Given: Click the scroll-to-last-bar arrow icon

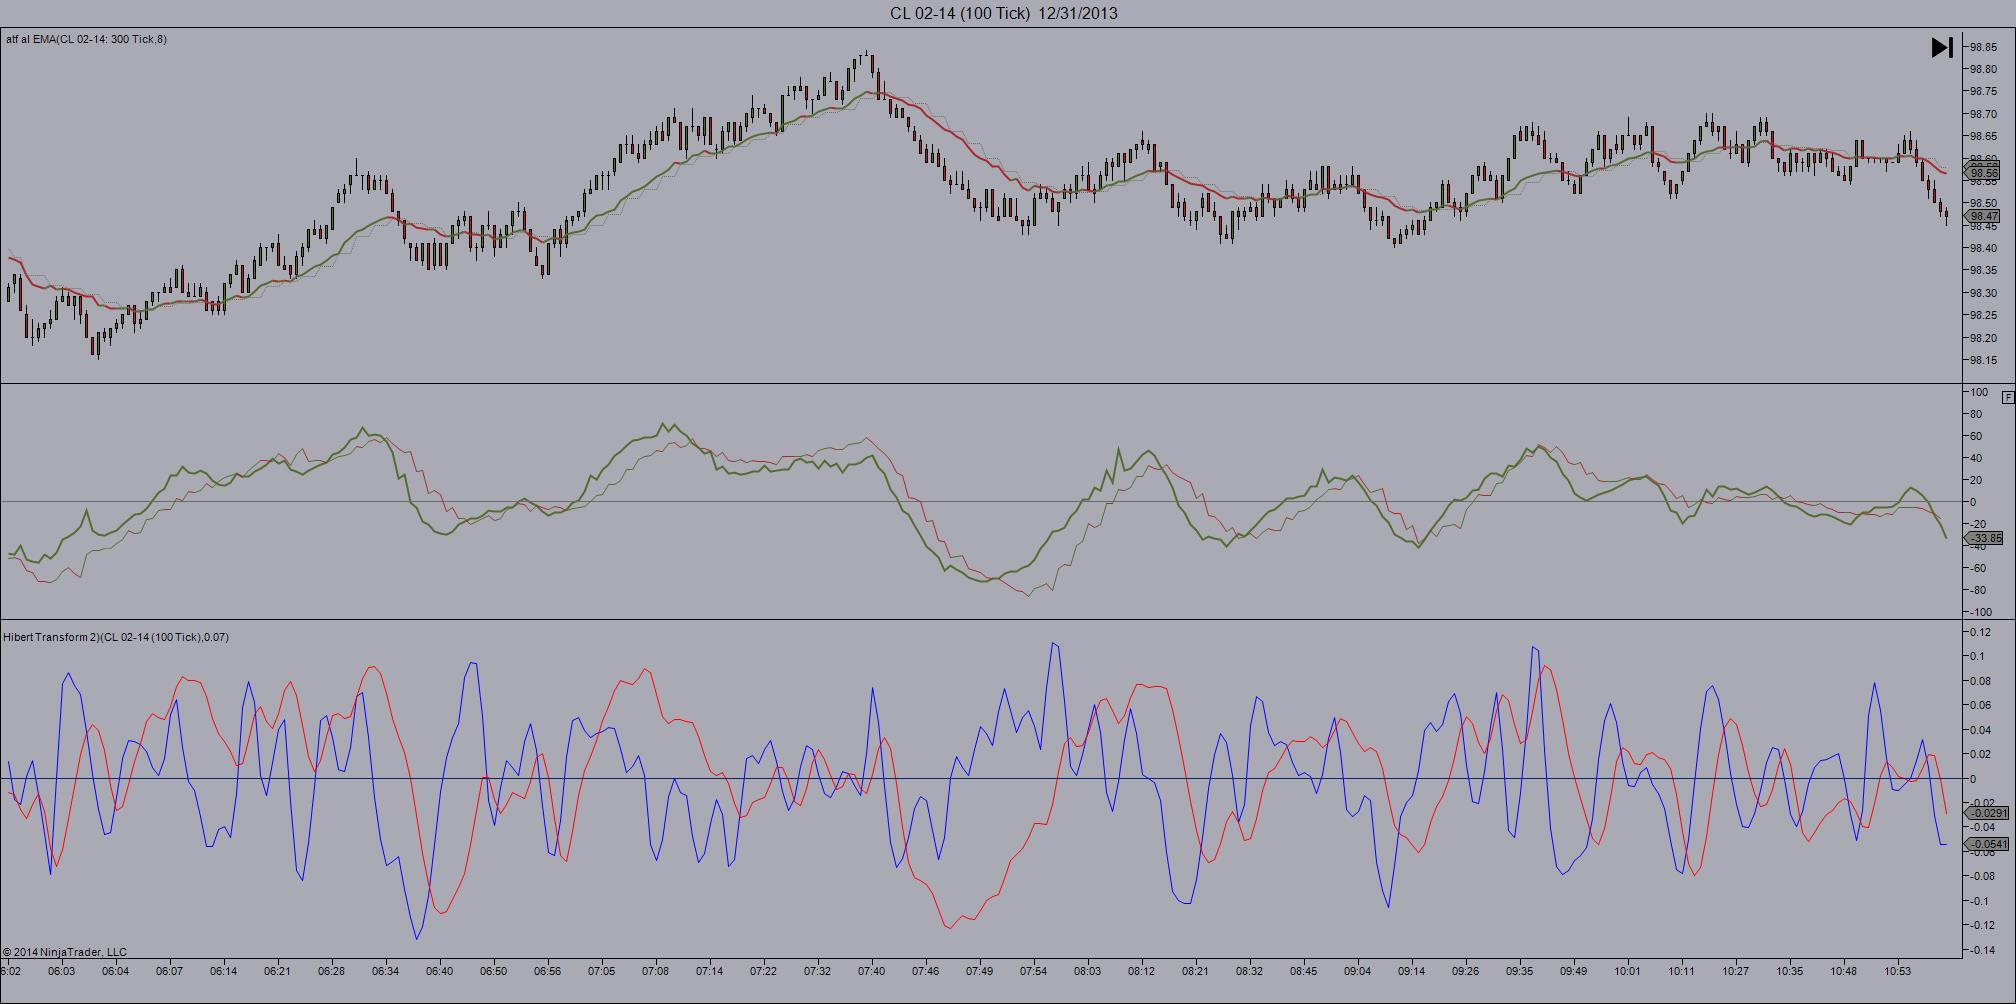Looking at the screenshot, I should [x=1941, y=47].
